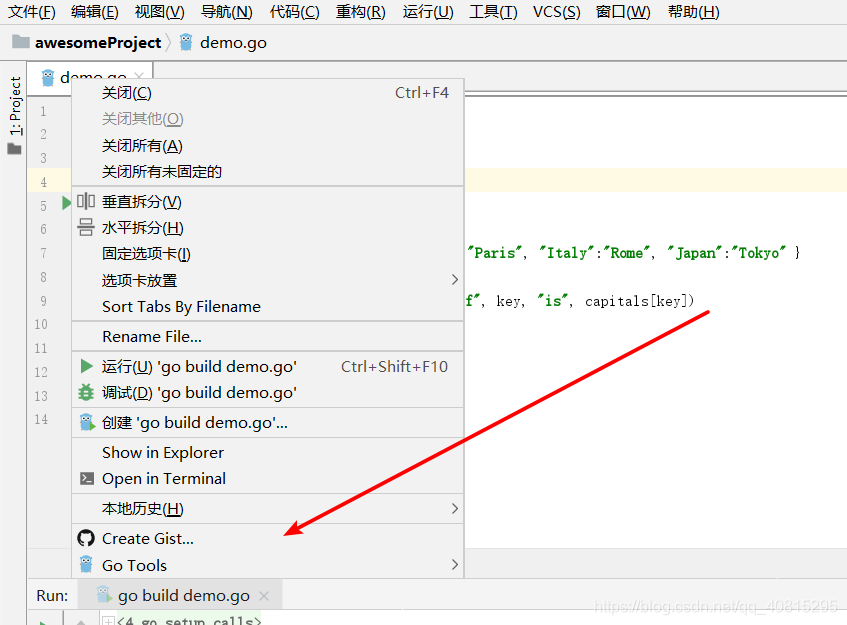This screenshot has width=847, height=625.
Task: Open the 代码(C) menu
Action: tap(294, 11)
